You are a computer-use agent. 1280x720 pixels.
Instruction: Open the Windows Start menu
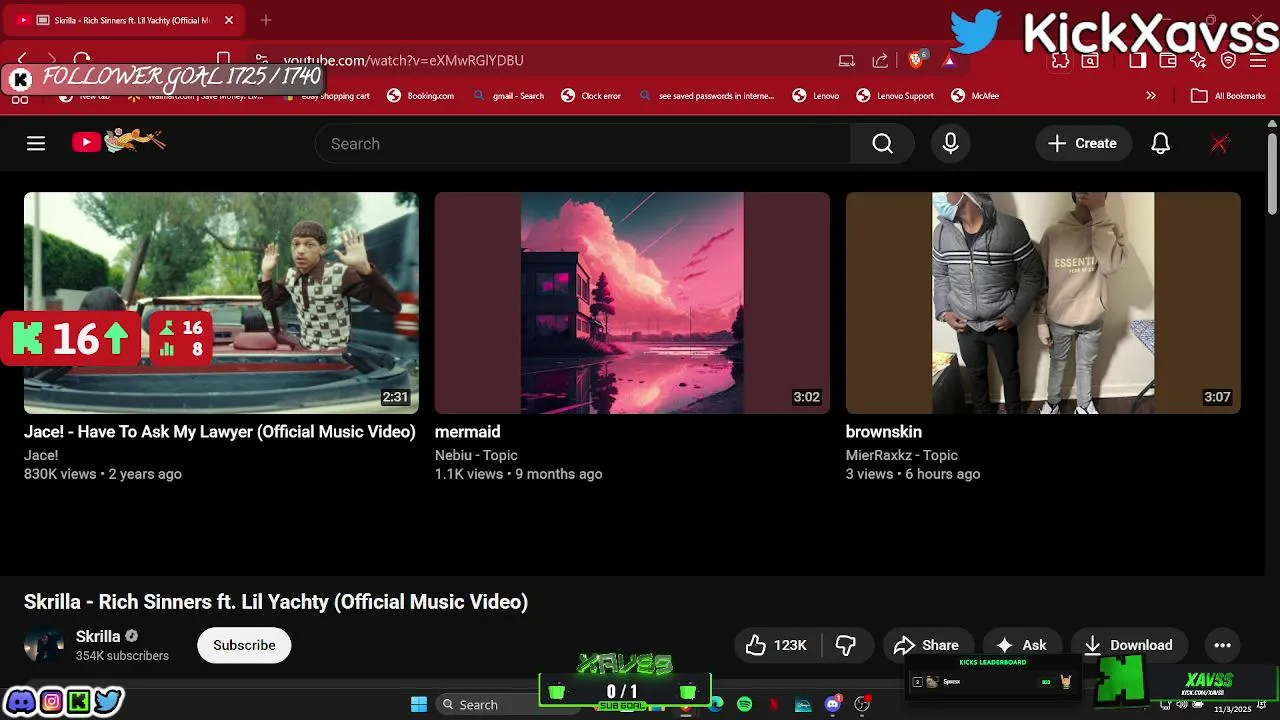point(419,704)
